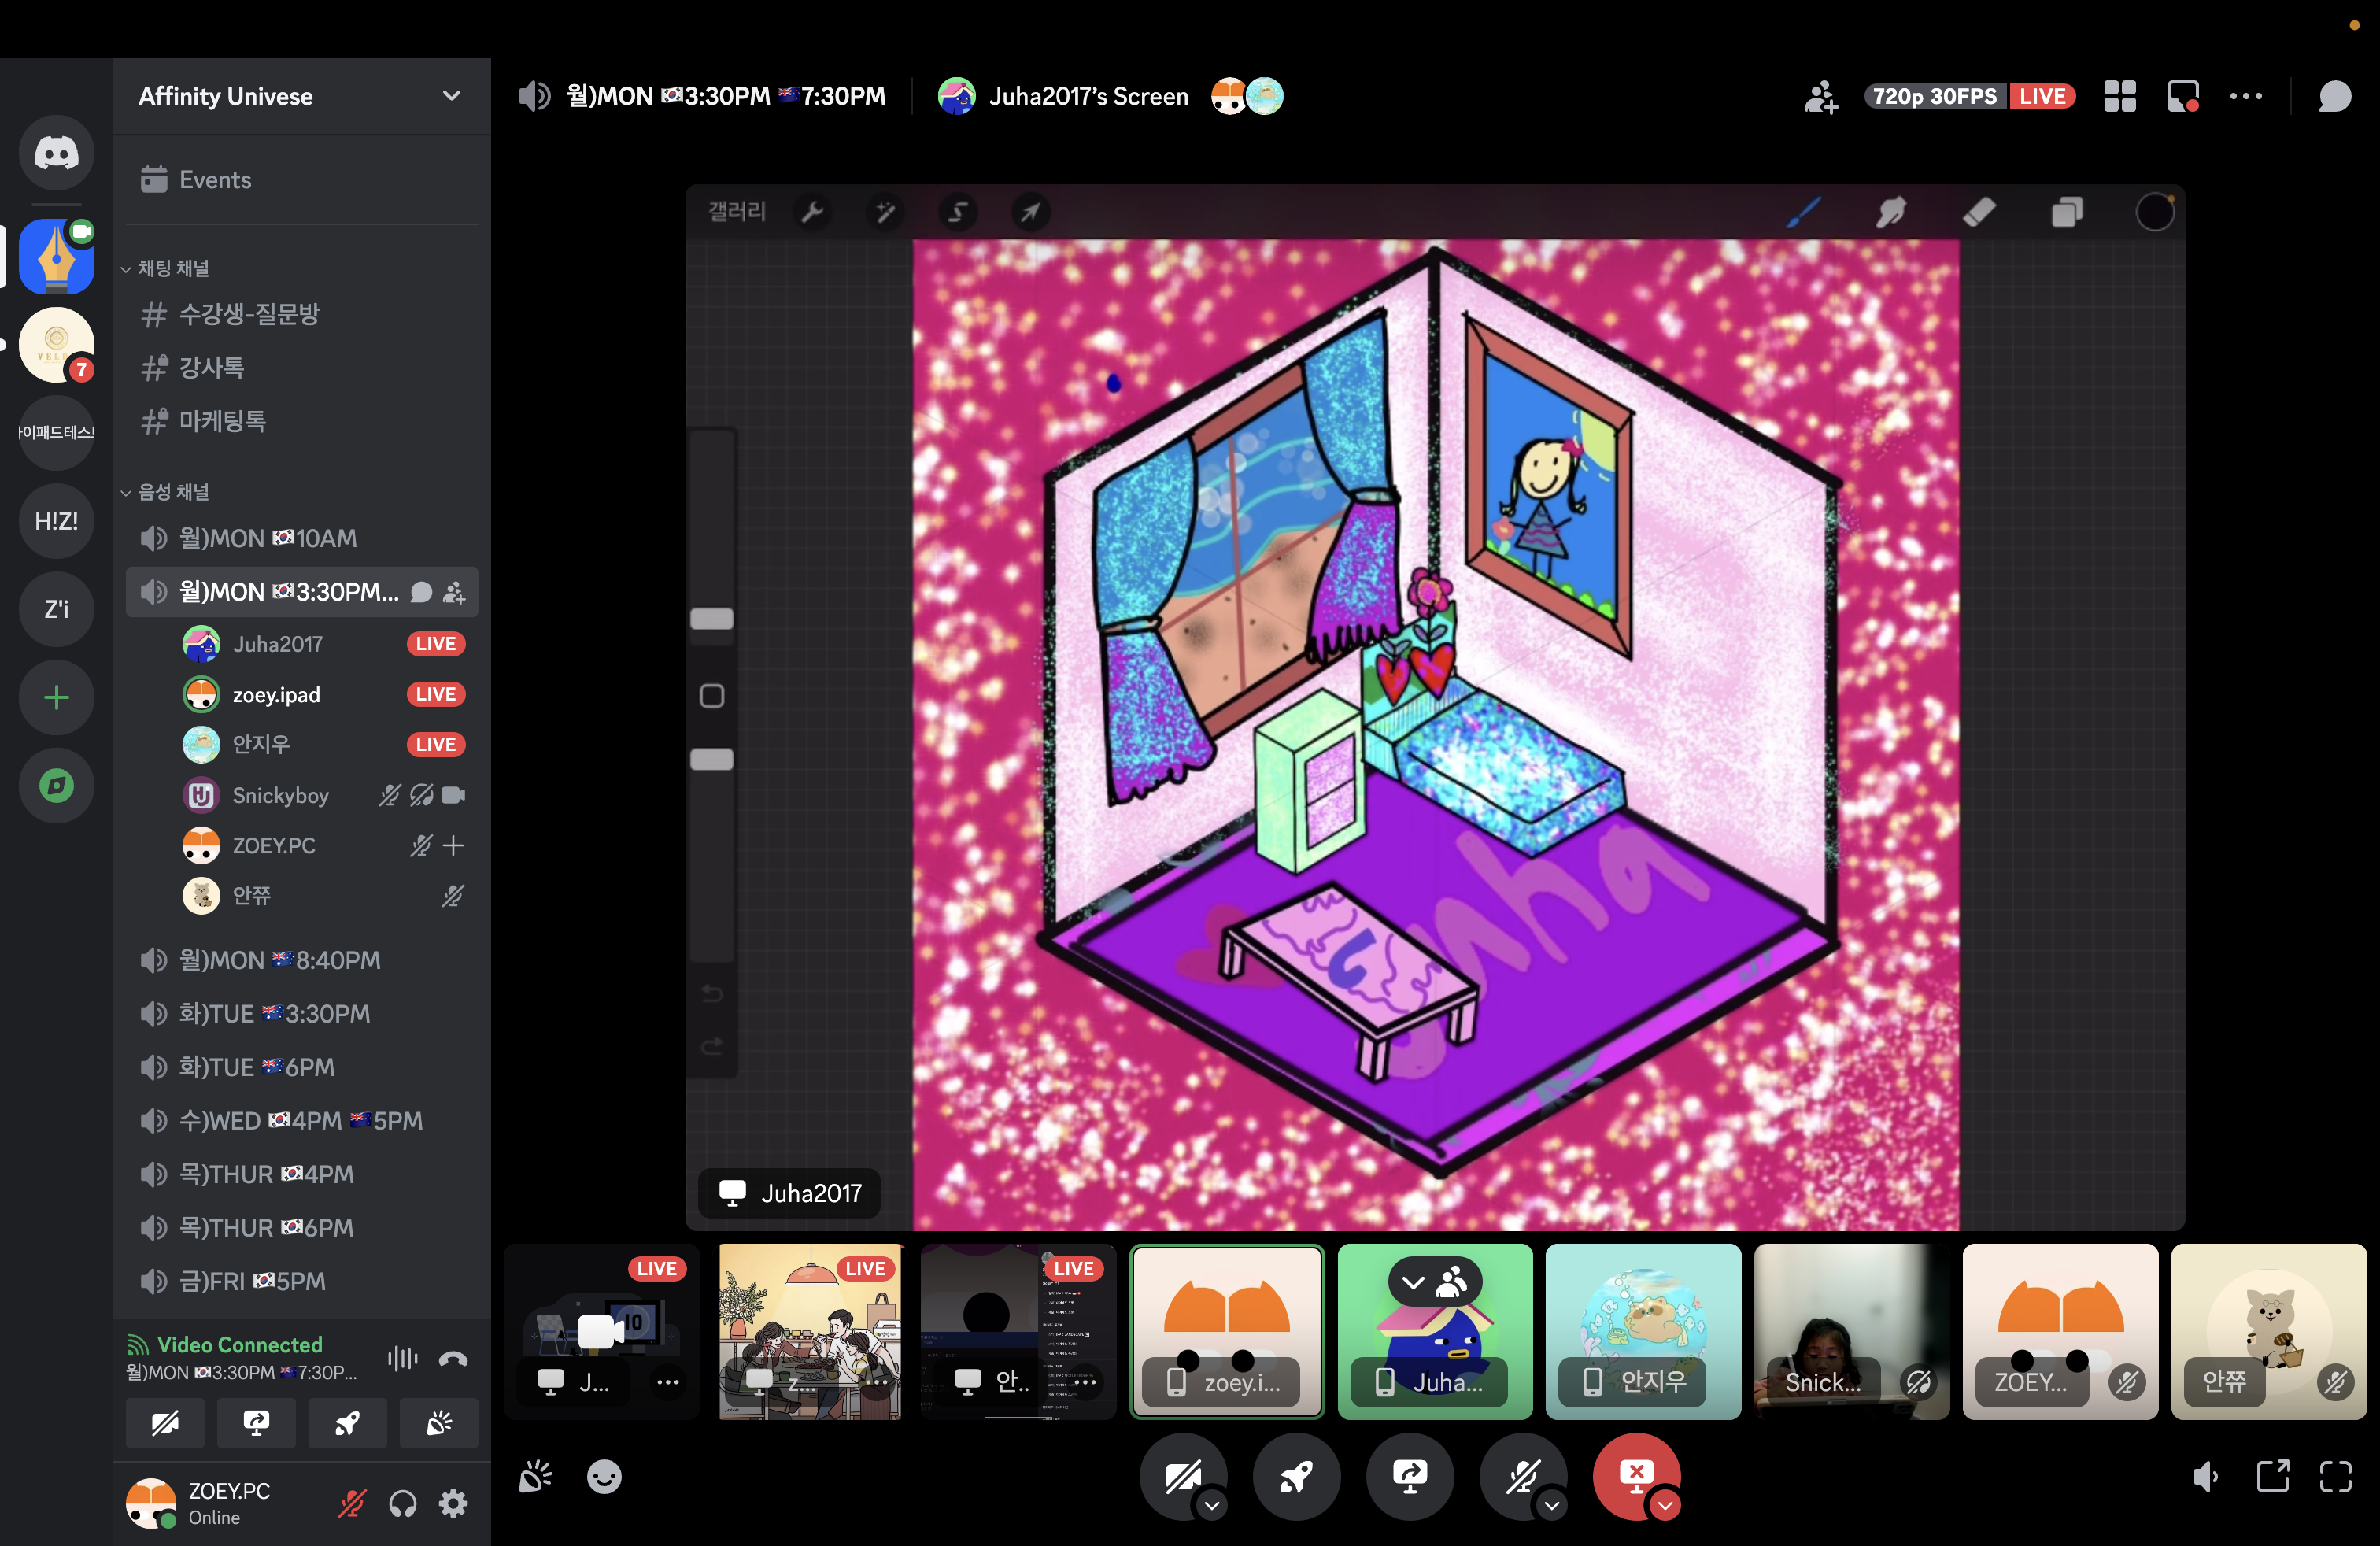Select Snickyboy in the voice member list
The image size is (2380, 1546).
pyautogui.click(x=324, y=795)
